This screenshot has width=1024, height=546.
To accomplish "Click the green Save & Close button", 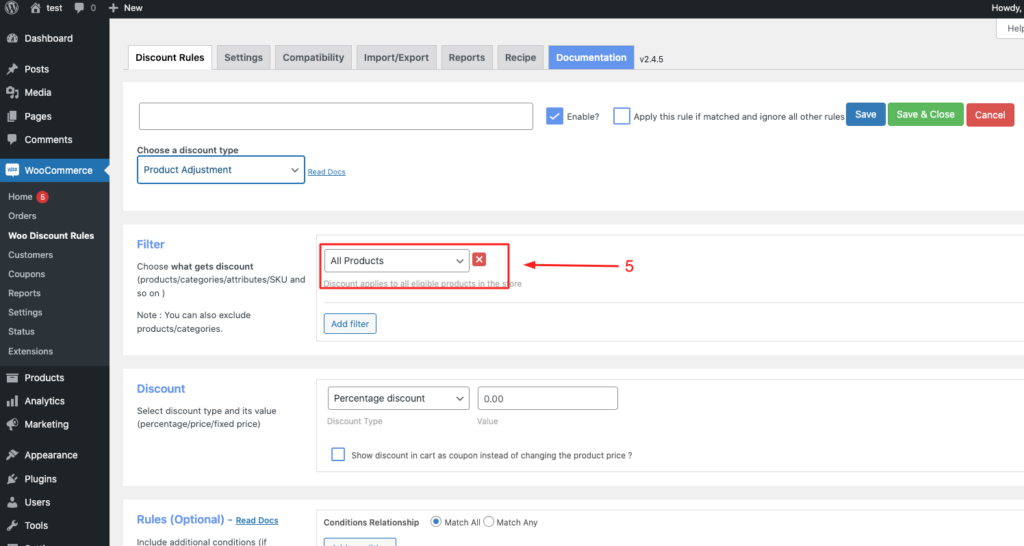I will coord(925,114).
